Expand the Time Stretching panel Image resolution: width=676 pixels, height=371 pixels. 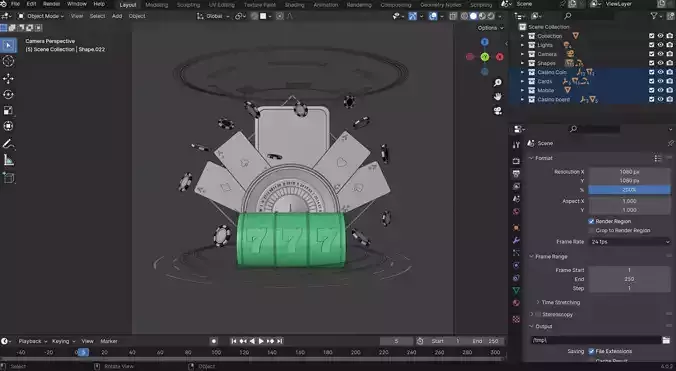pos(538,302)
